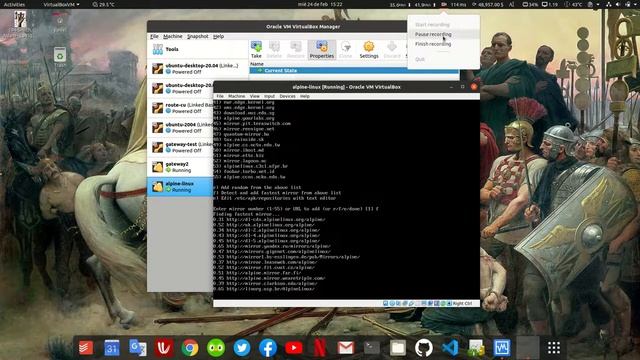This screenshot has height=360, width=640.
Task: Click the Right Ctrl host key indicator
Action: coord(462,304)
